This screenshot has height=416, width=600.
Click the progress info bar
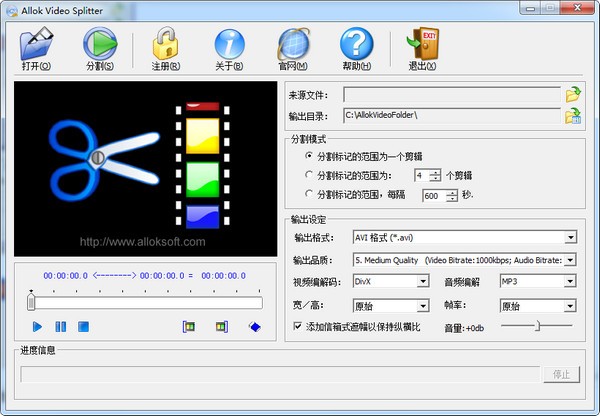click(x=280, y=374)
